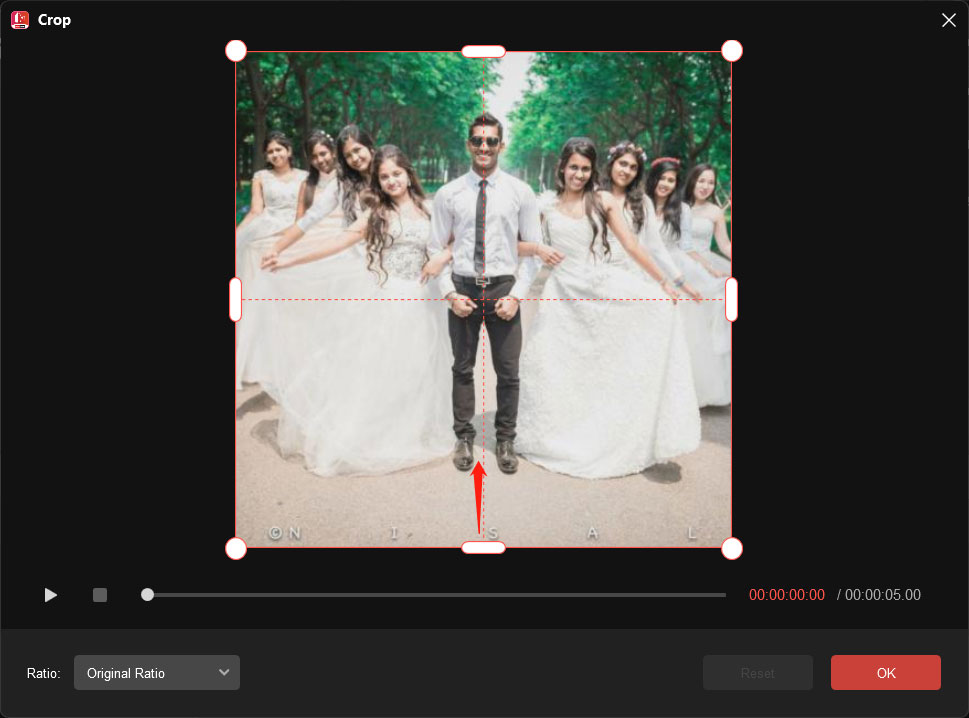Screen dimensions: 969x718
Task: Click the top-center crop handle
Action: coord(484,50)
